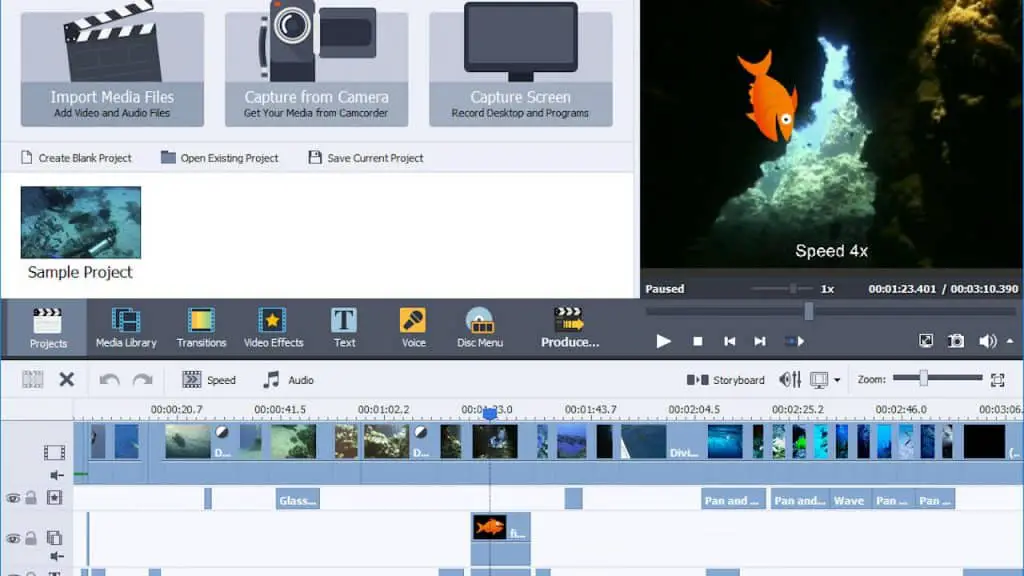Open the Video Effects tab
The width and height of the screenshot is (1024, 576).
[273, 328]
